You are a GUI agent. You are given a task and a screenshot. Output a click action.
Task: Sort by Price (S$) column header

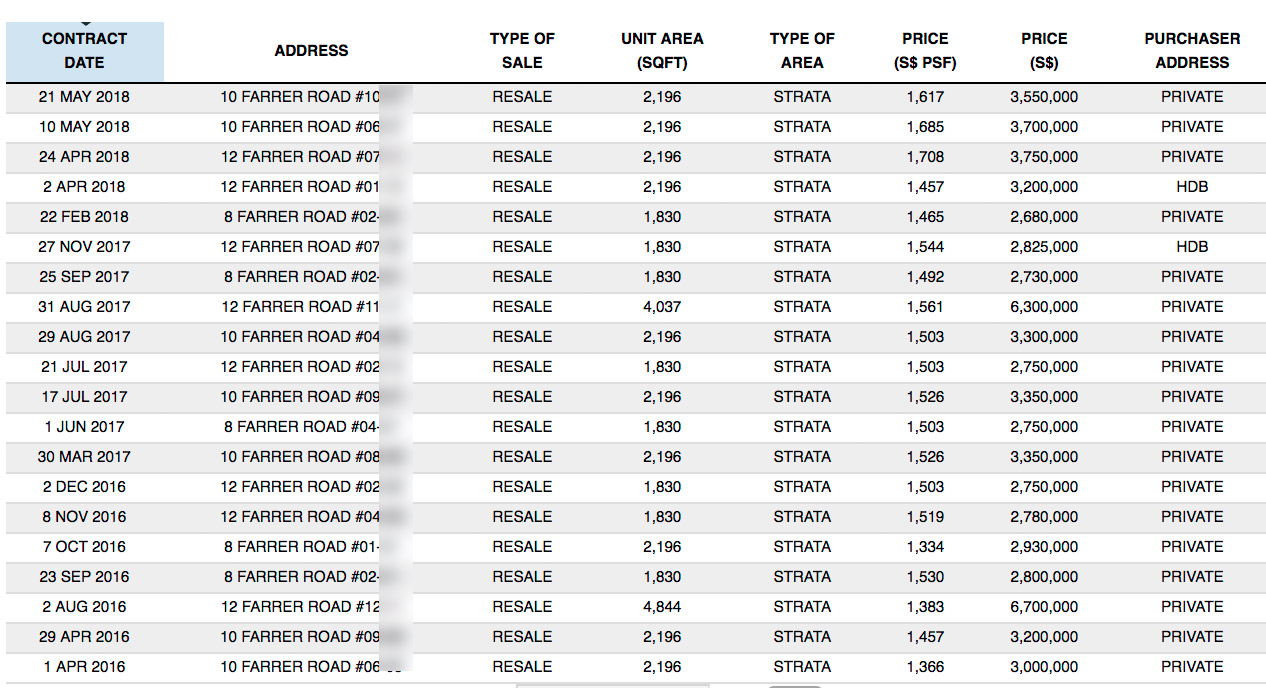click(1044, 51)
